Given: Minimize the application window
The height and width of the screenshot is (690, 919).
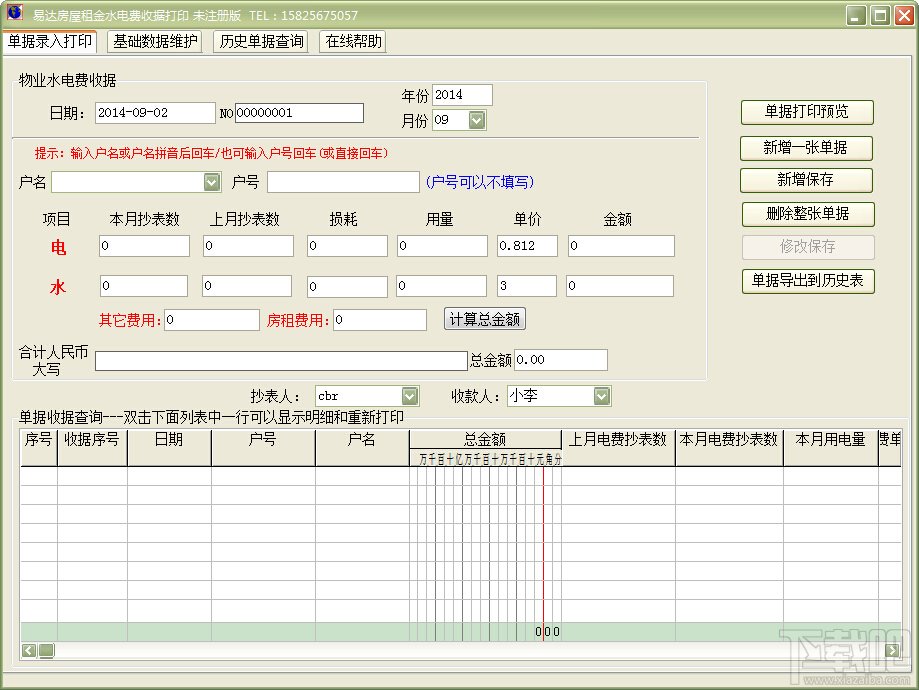Looking at the screenshot, I should click(x=856, y=15).
